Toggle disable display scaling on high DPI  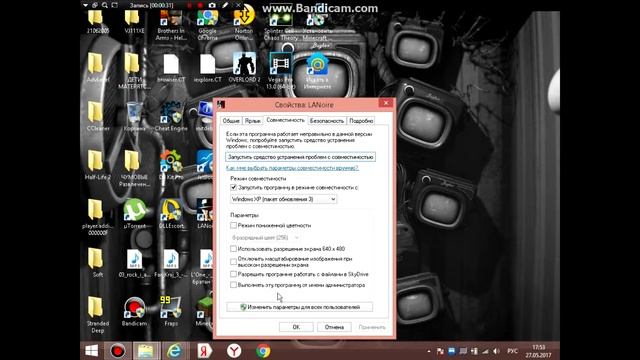pyautogui.click(x=233, y=262)
